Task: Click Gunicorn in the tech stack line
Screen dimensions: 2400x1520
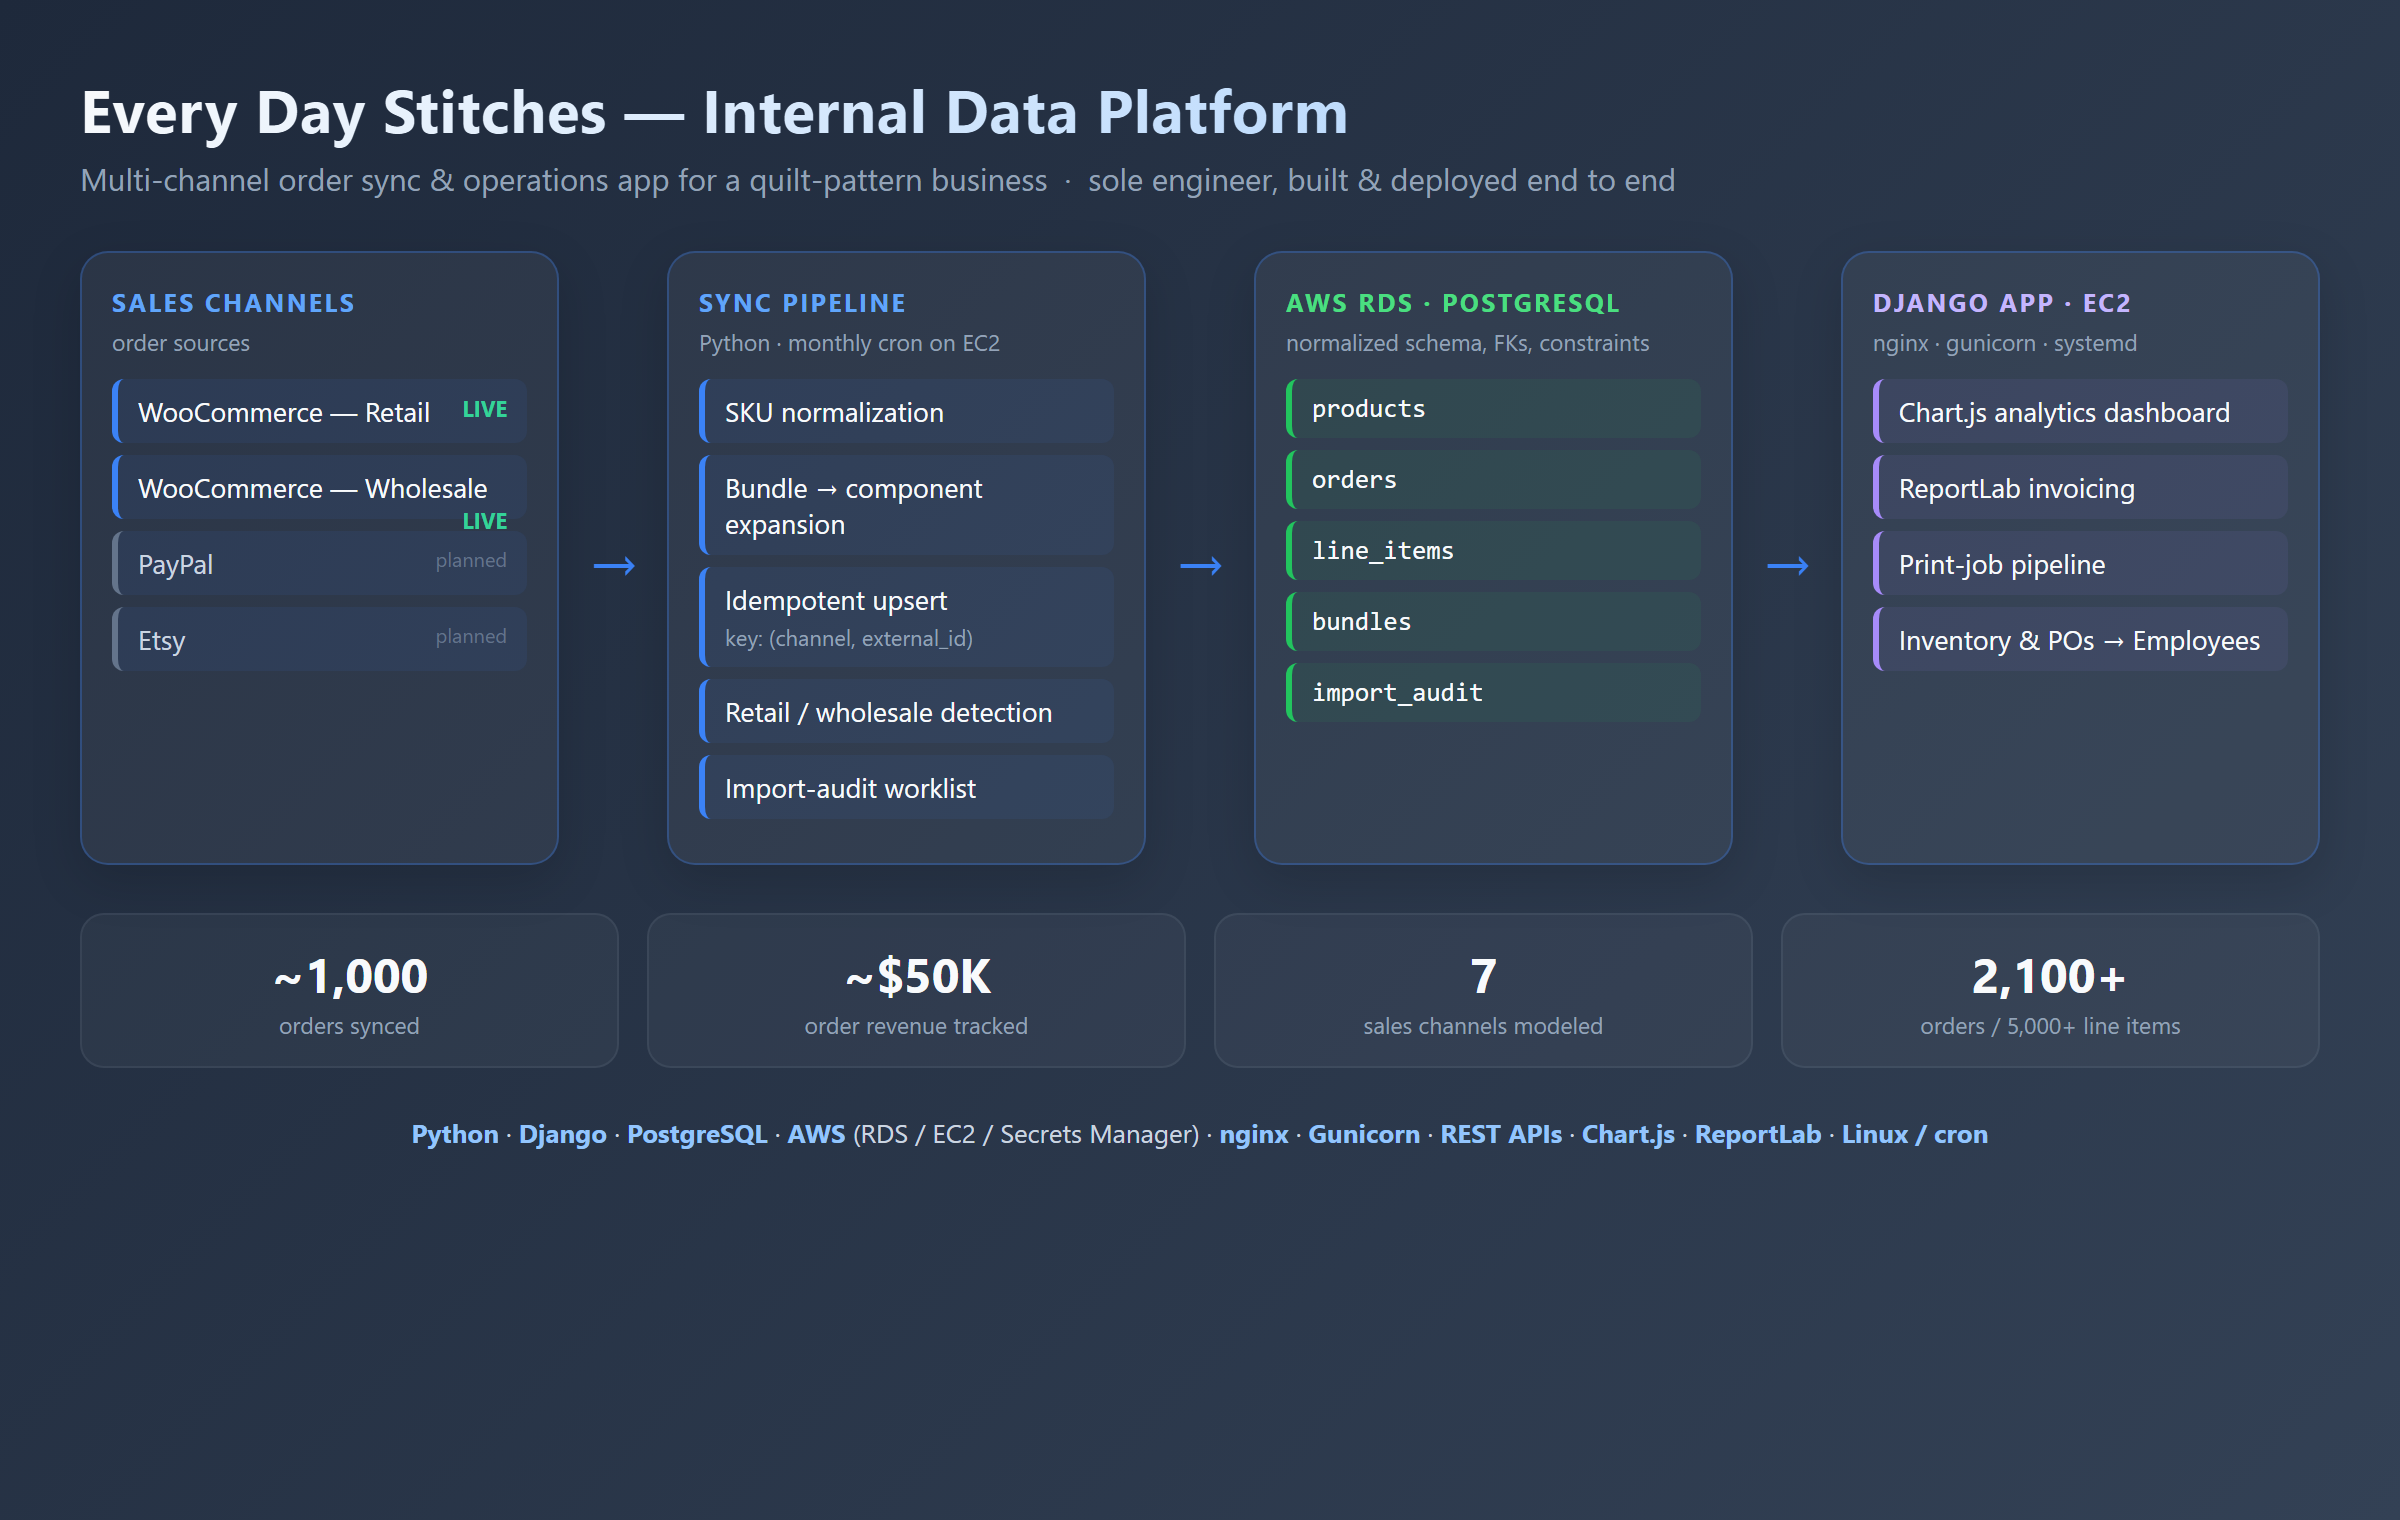Action: pyautogui.click(x=1364, y=1134)
